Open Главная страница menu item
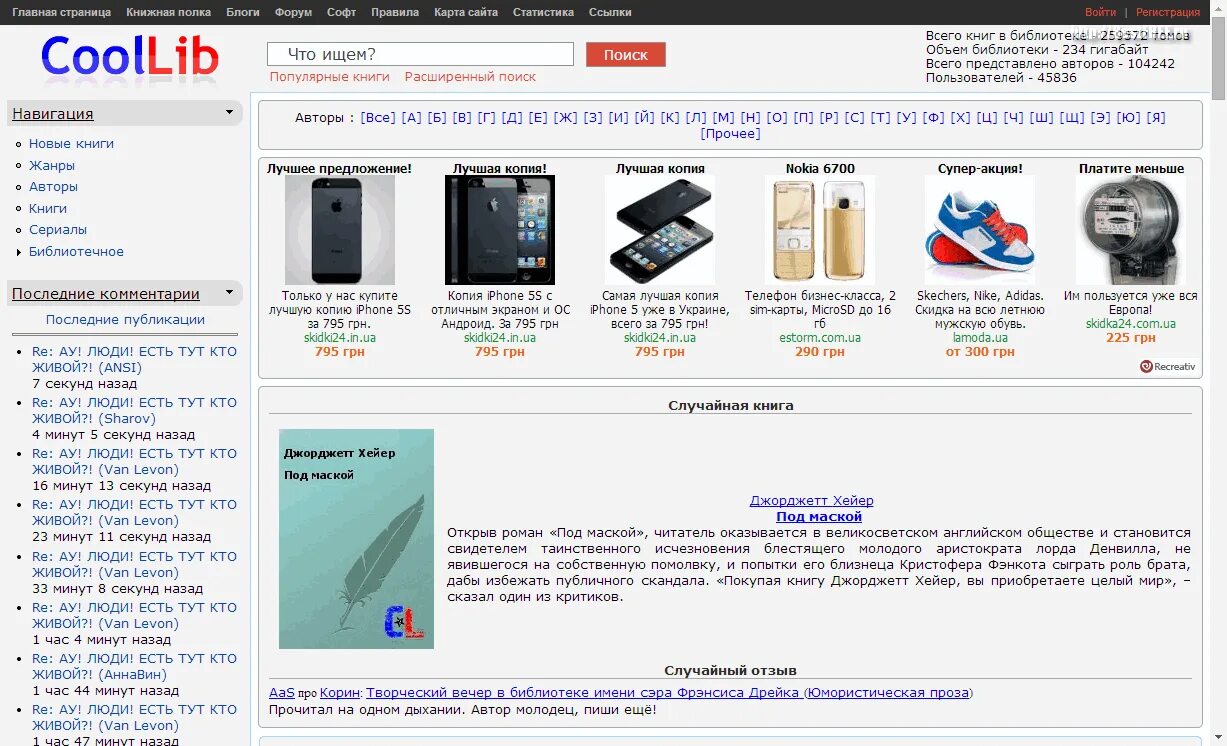The height and width of the screenshot is (746, 1227). click(61, 12)
